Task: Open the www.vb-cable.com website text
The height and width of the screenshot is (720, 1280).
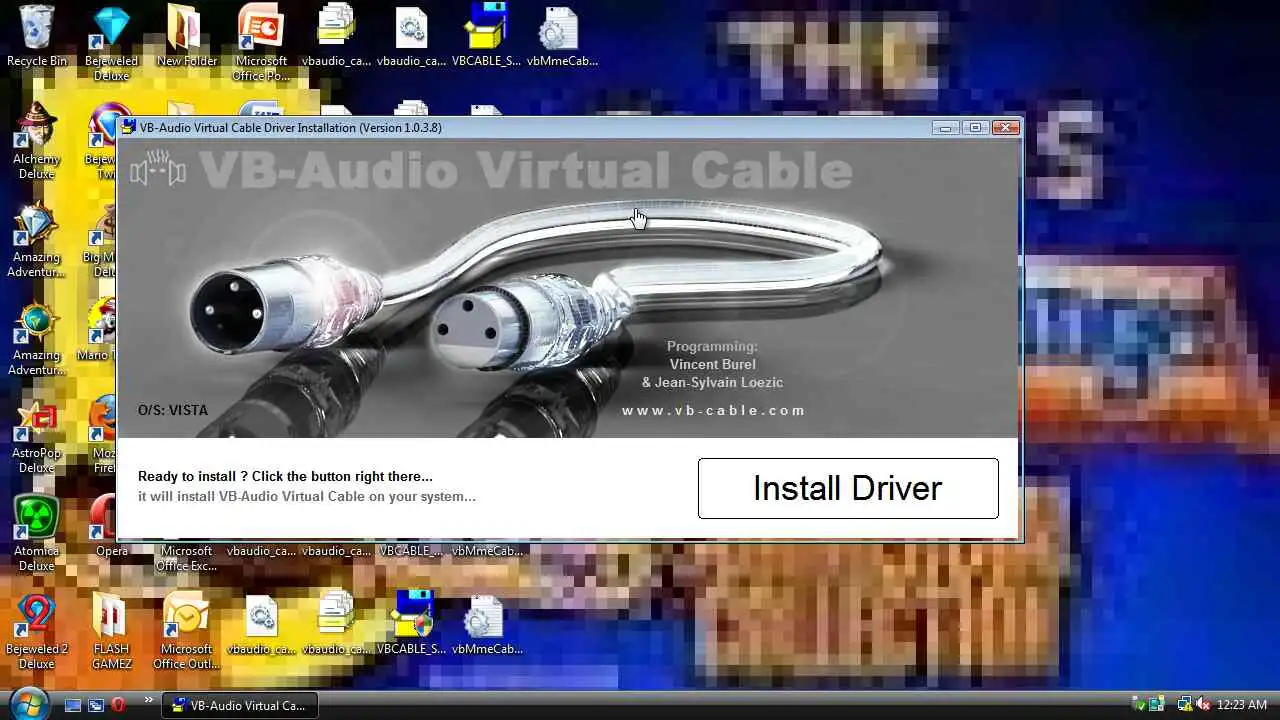Action: point(713,410)
